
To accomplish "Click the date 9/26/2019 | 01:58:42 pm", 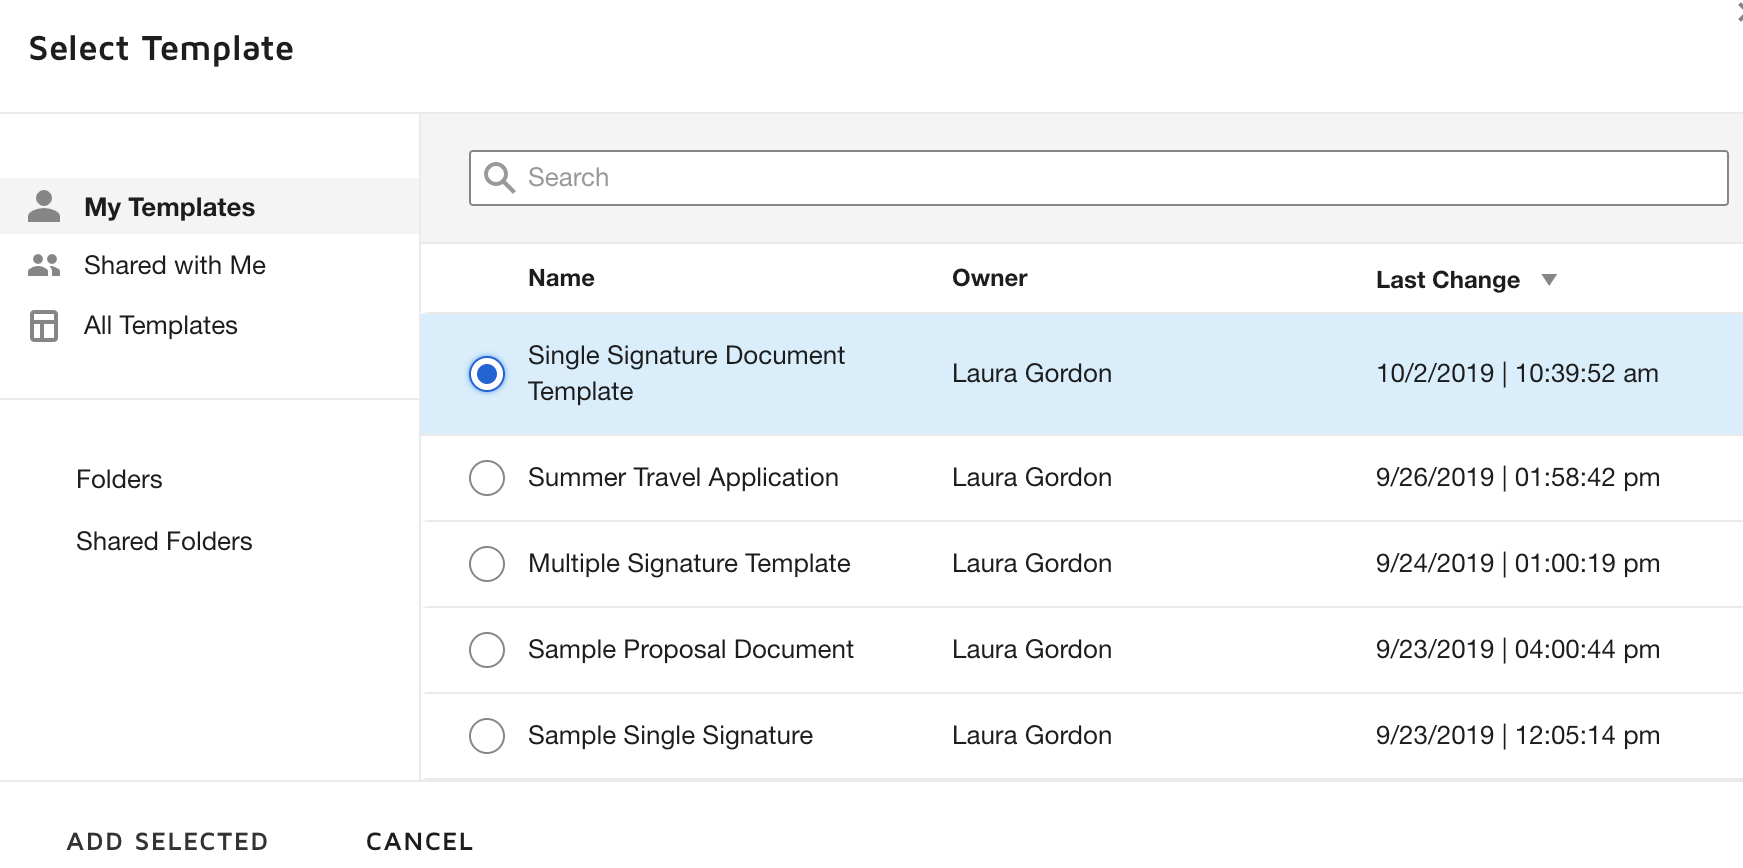I will (x=1518, y=478).
